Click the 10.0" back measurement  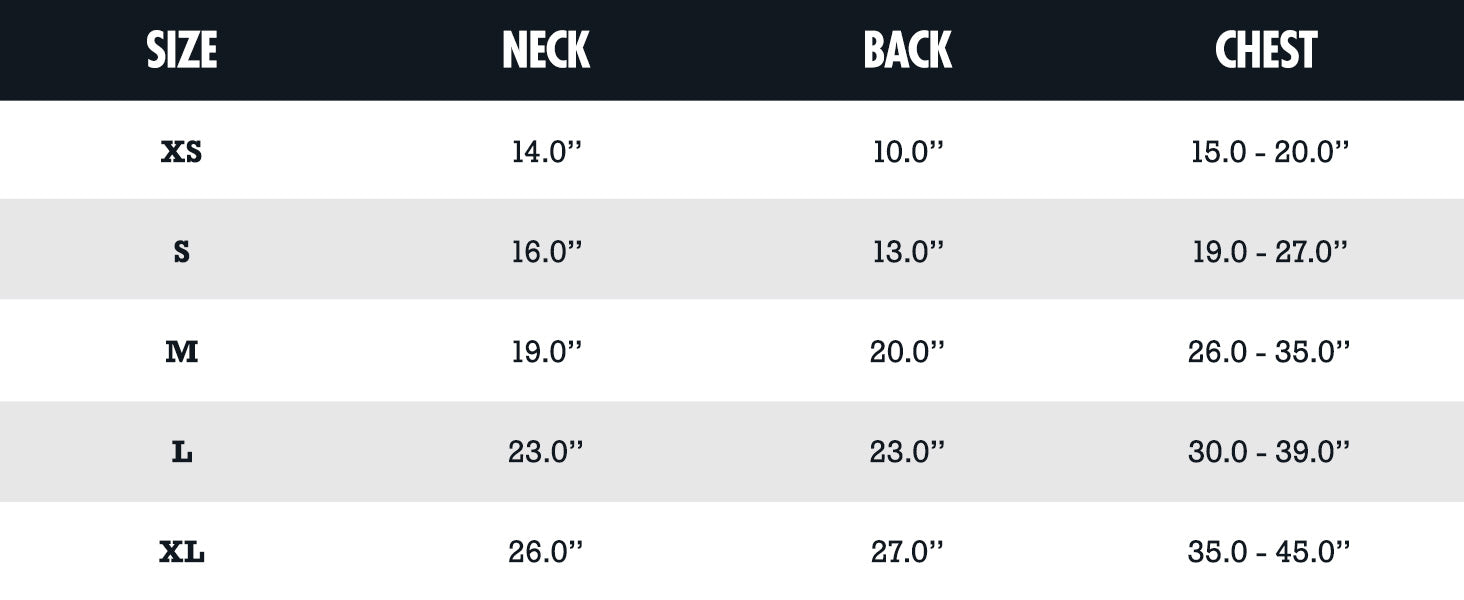907,152
